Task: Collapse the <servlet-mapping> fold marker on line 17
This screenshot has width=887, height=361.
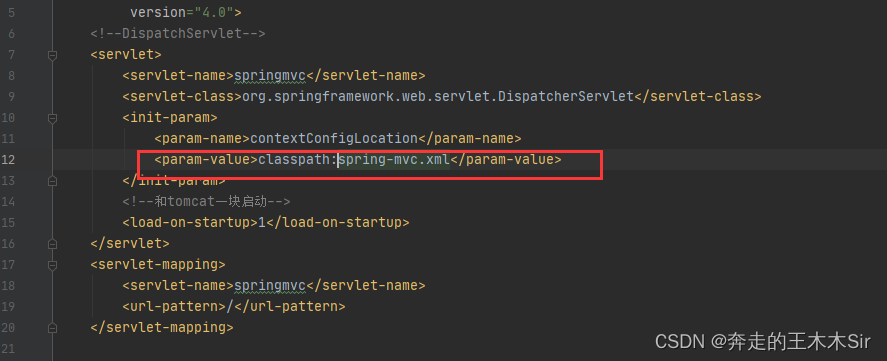Action: [x=53, y=265]
